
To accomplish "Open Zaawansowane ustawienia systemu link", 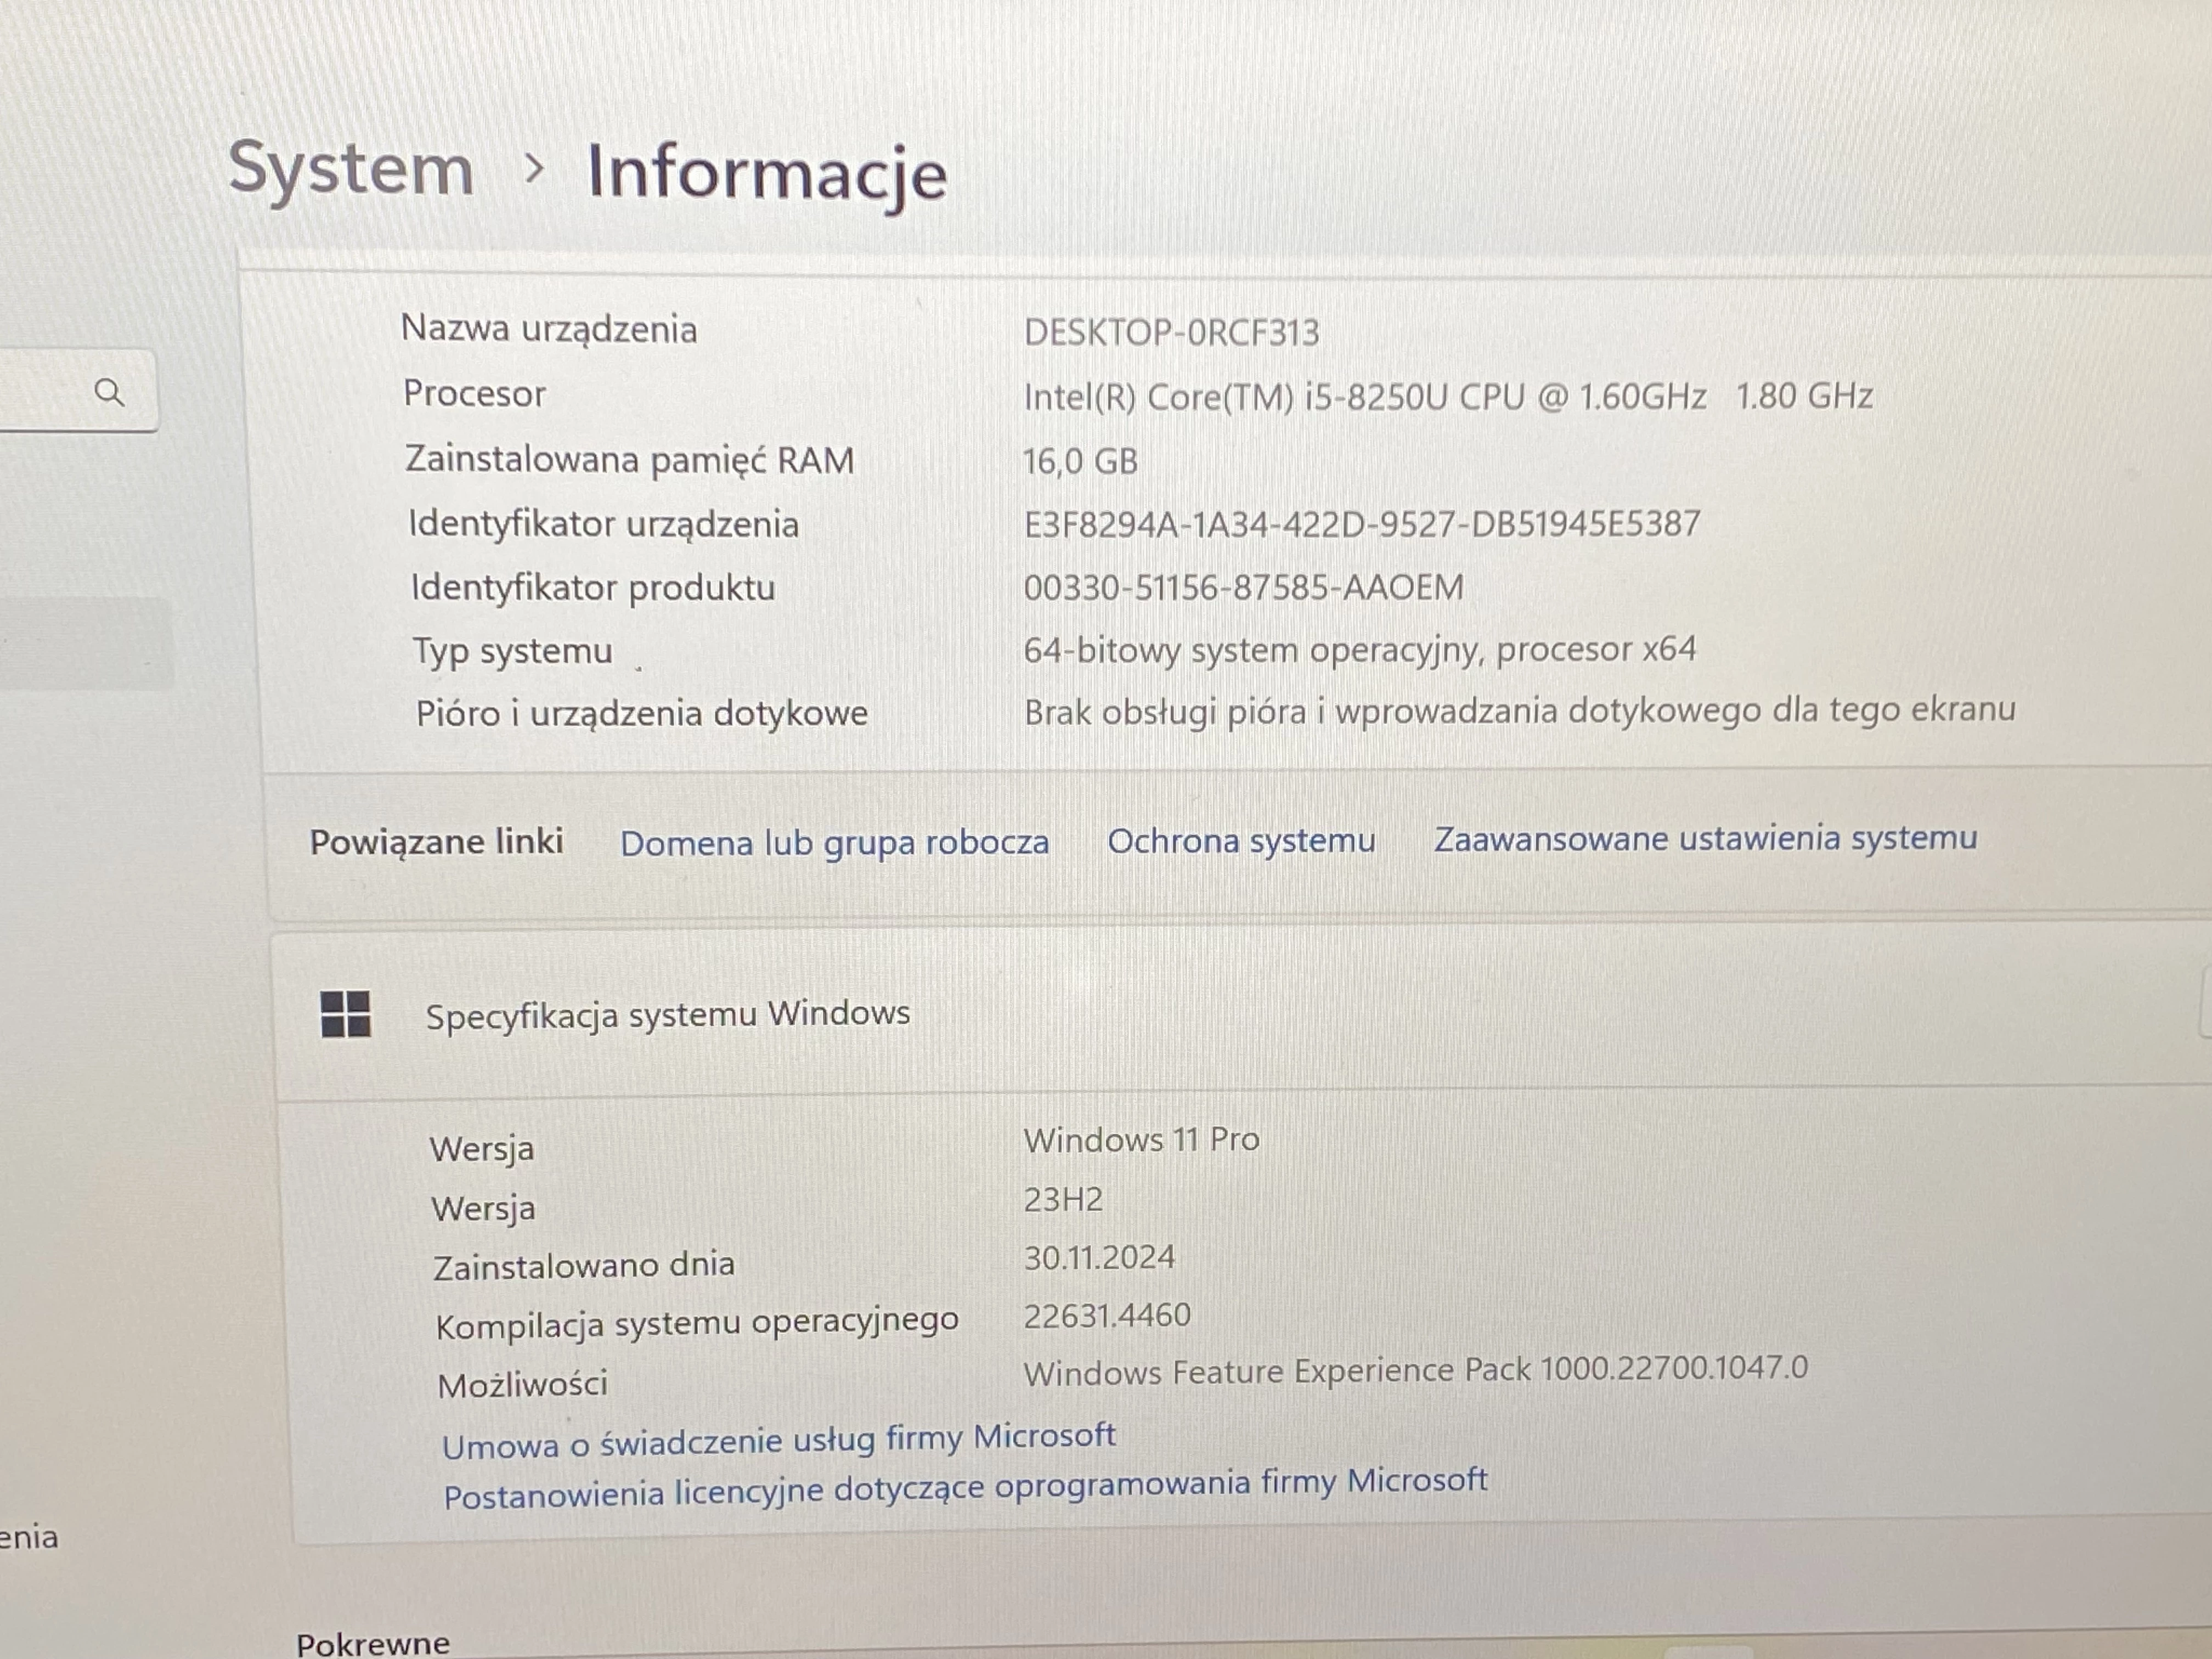I will 1705,837.
